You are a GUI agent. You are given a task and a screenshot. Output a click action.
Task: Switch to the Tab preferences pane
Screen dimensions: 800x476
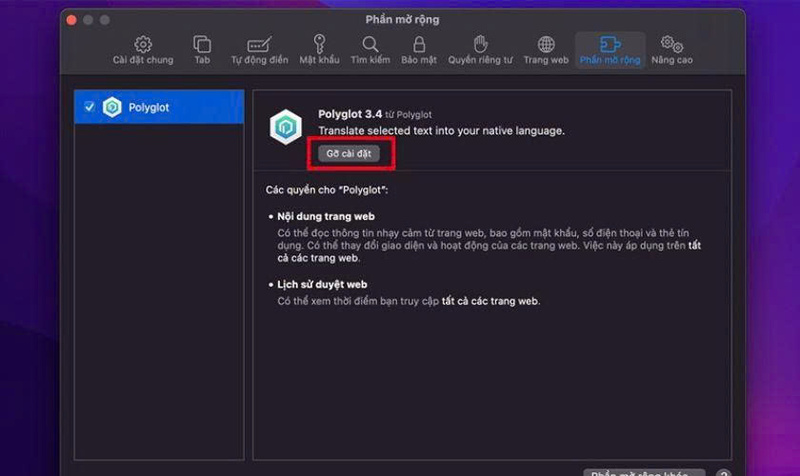click(x=202, y=50)
